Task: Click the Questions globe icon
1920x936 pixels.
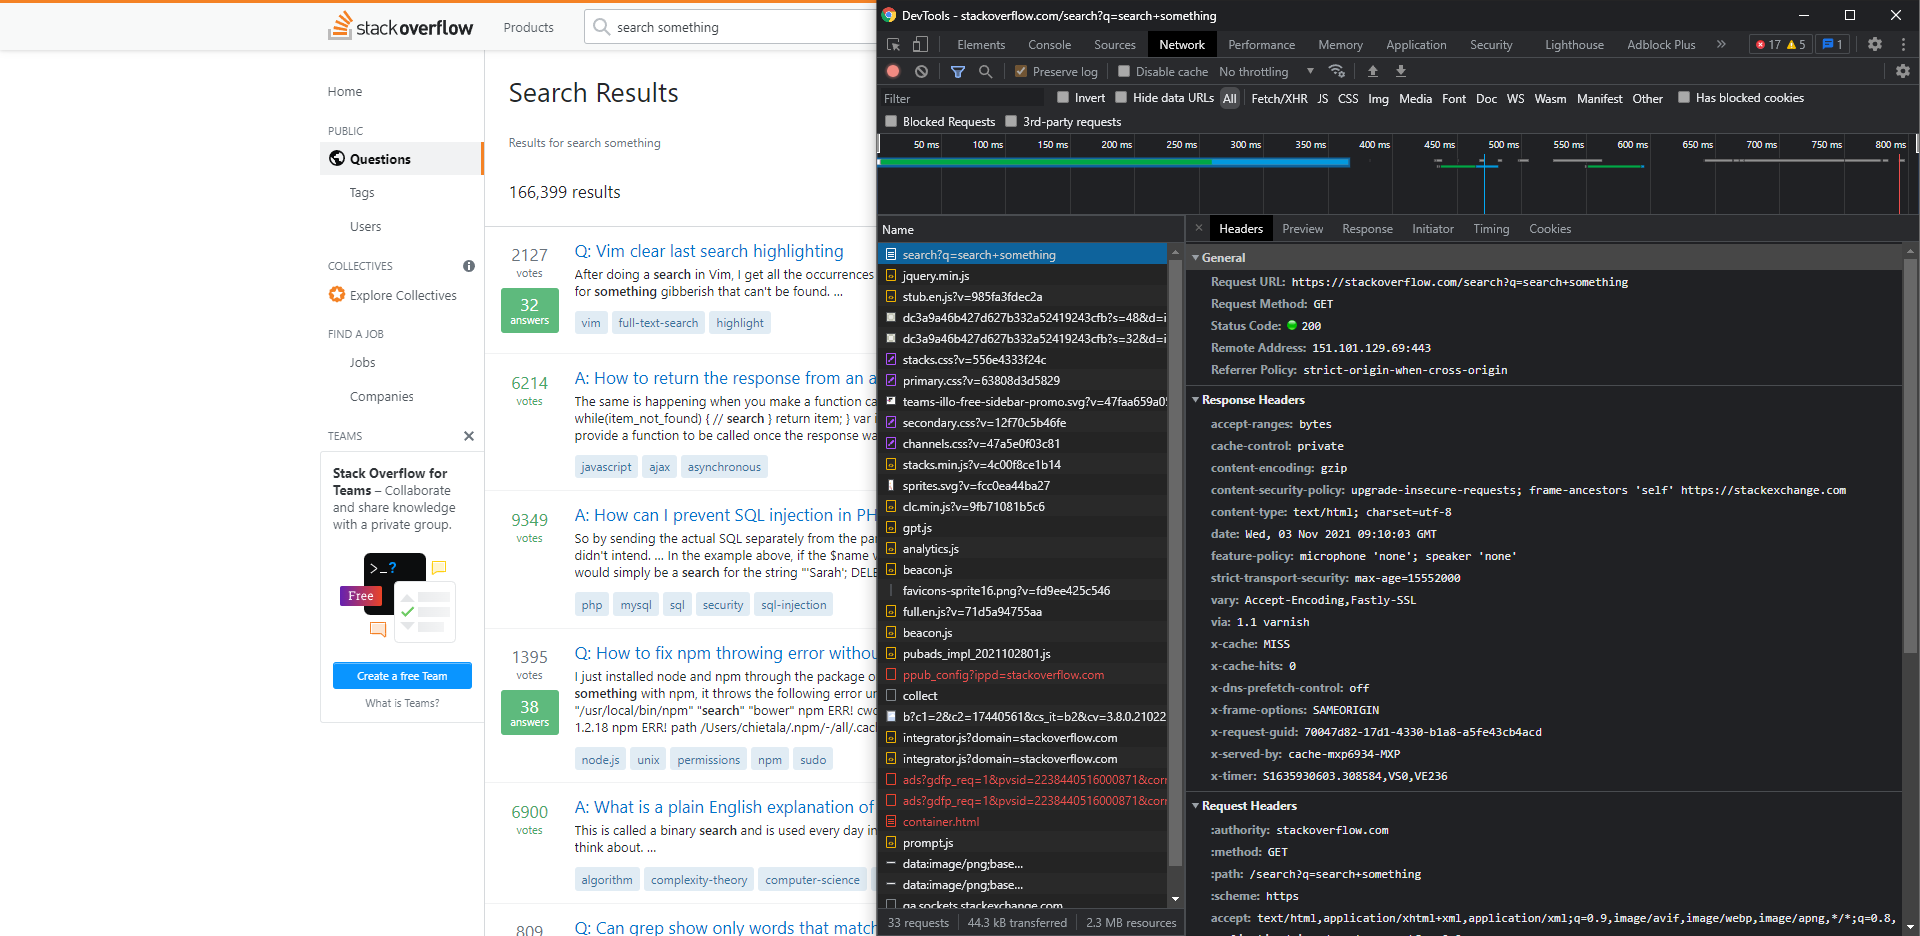Action: coord(337,158)
